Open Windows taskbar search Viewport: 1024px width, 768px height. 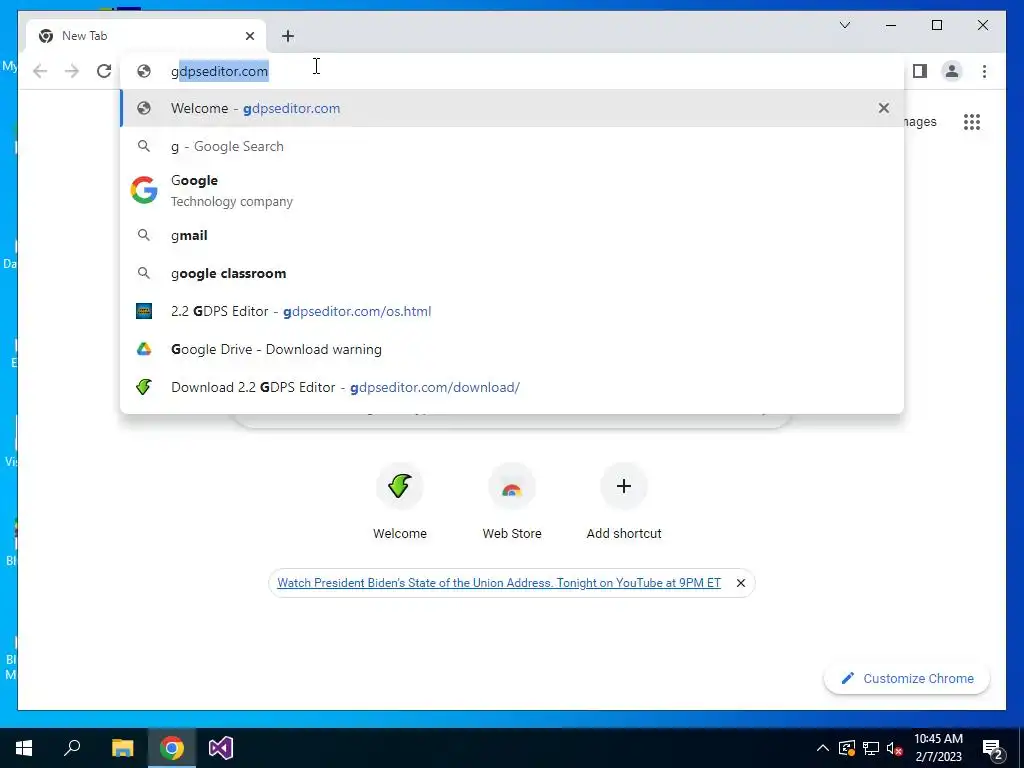tap(72, 748)
